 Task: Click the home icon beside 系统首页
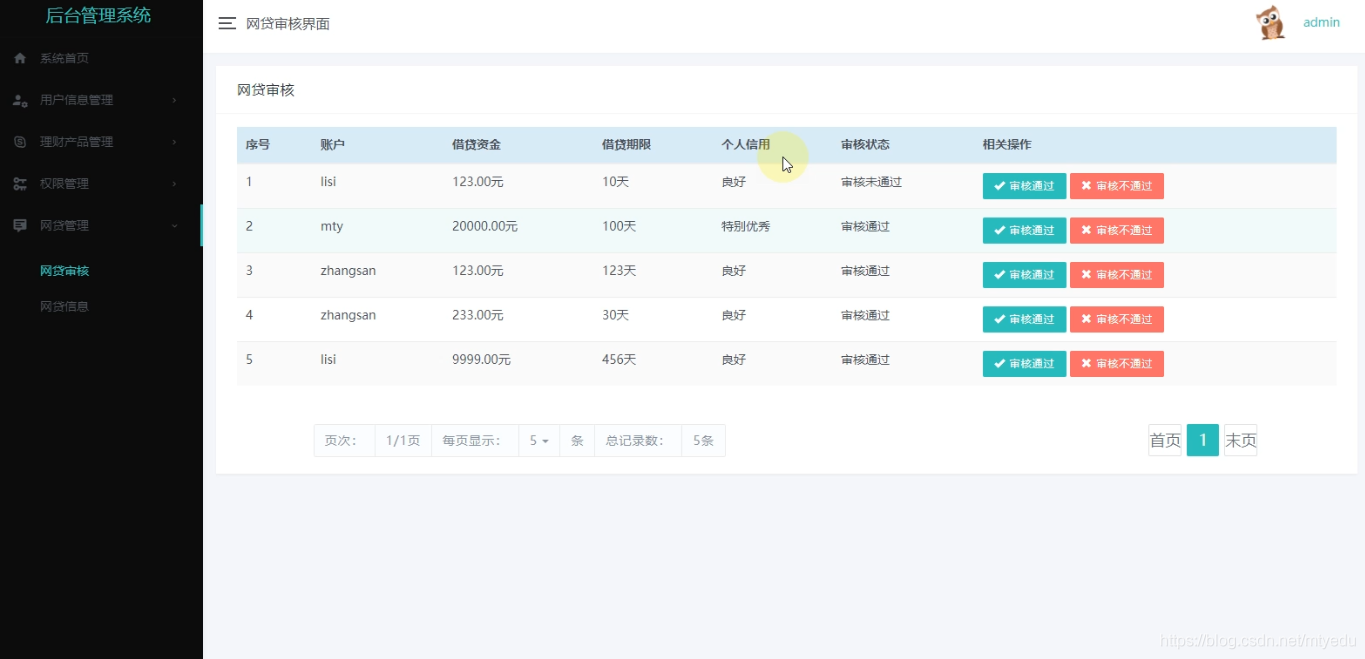point(17,58)
